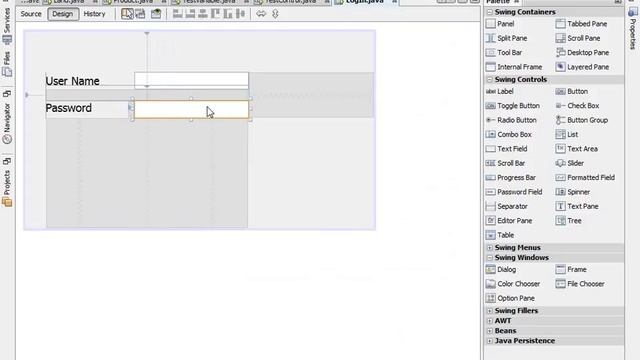Click the Center Horizontally toolbar icon

[x=203, y=14]
